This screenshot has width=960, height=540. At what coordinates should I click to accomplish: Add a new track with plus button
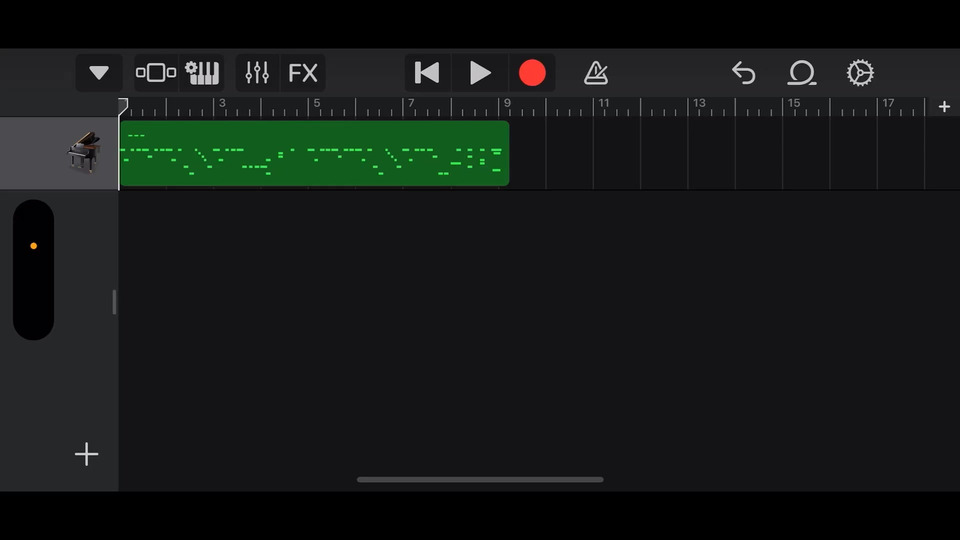(86, 454)
